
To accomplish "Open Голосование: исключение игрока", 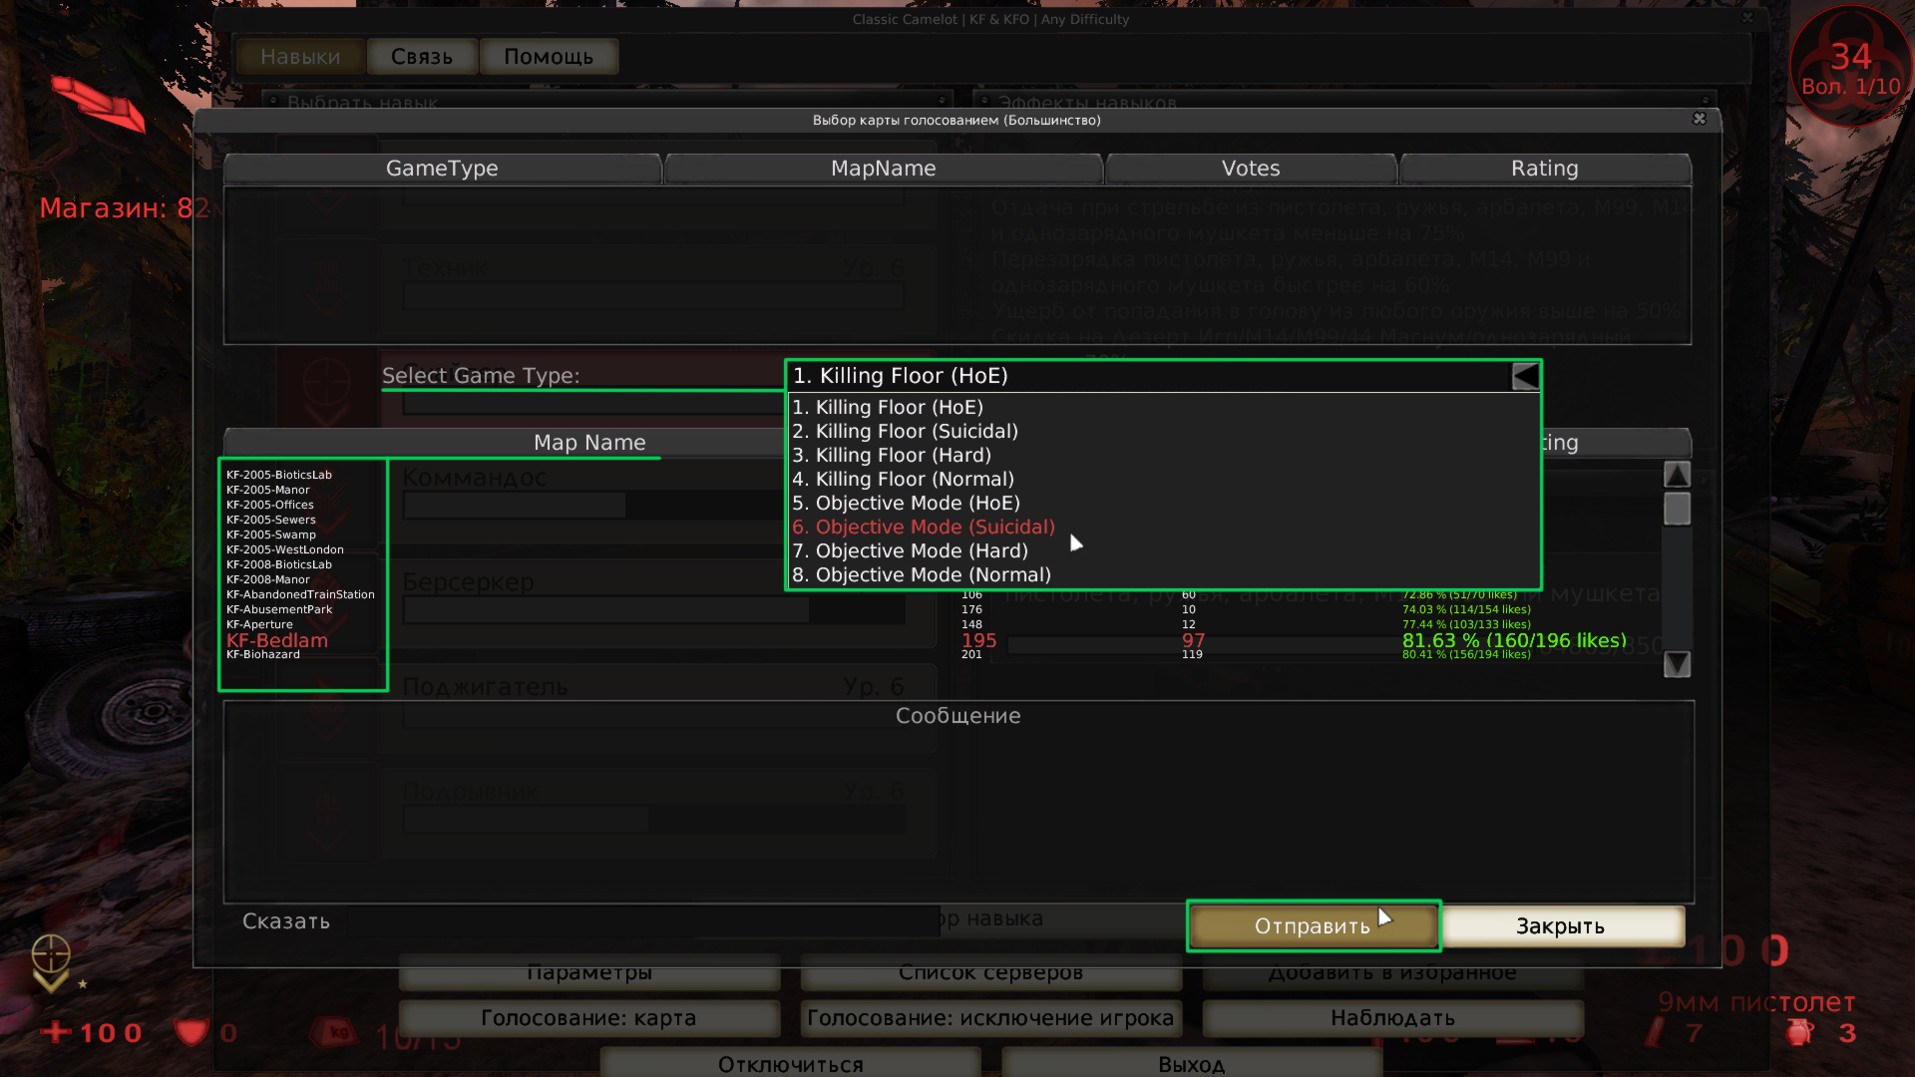I will click(x=991, y=1018).
